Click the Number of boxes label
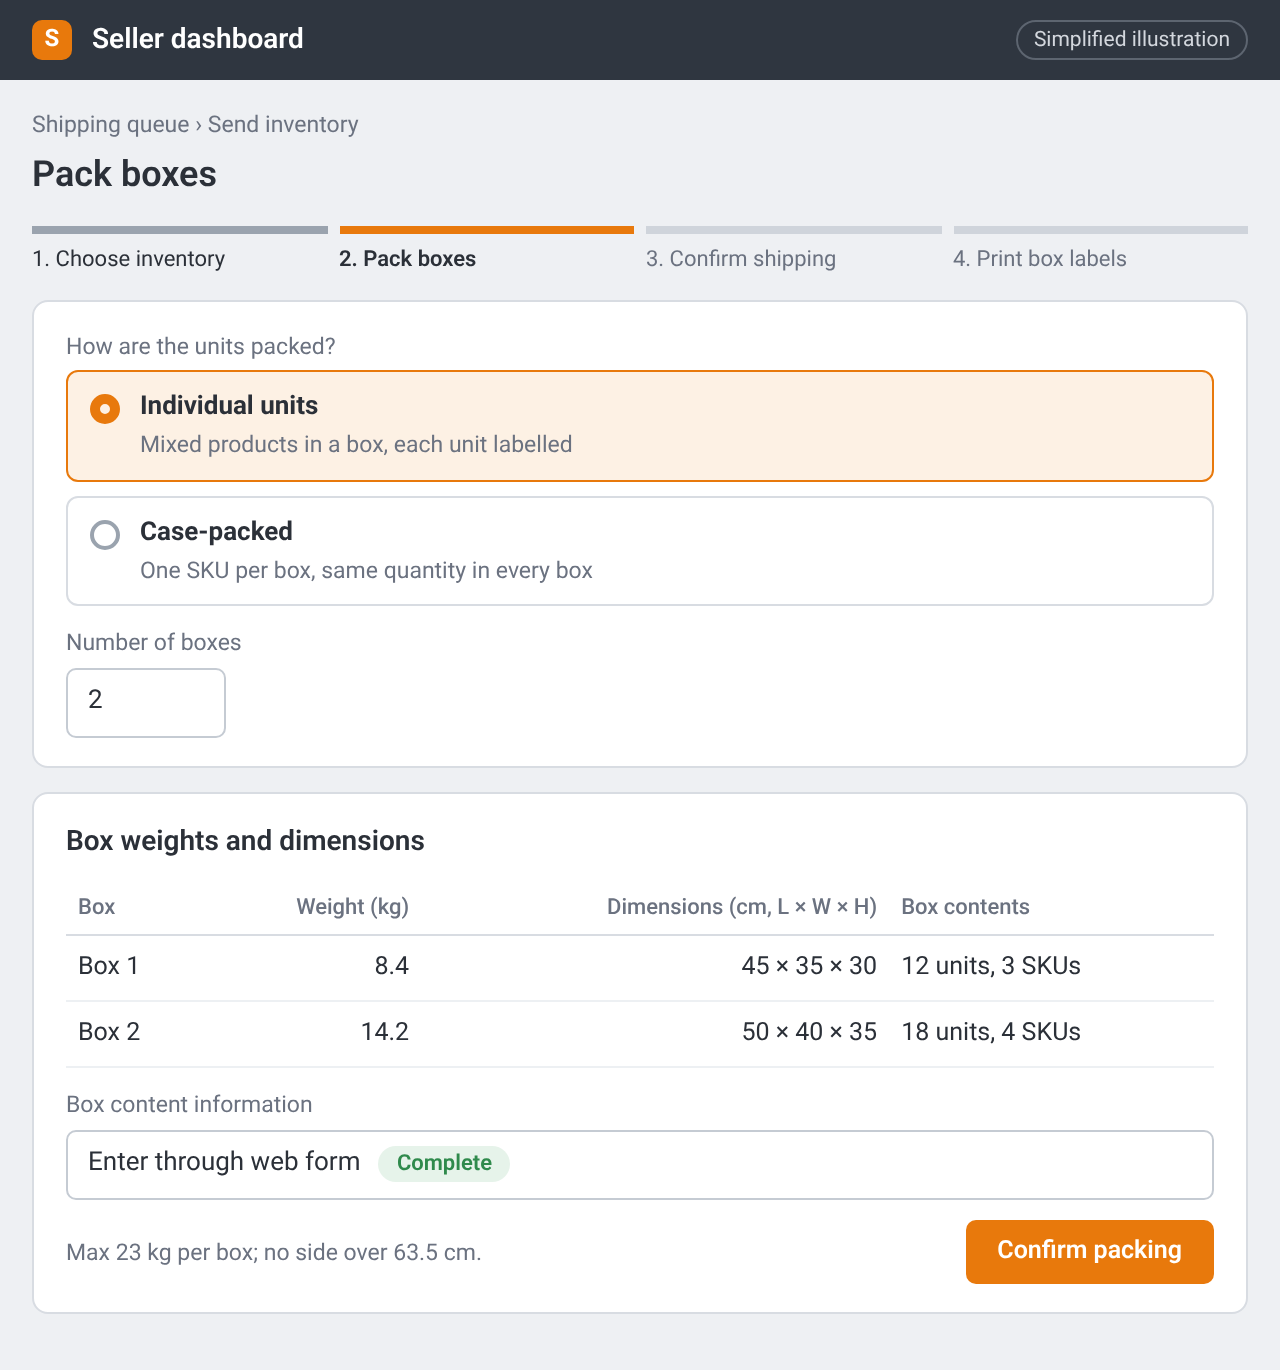Viewport: 1280px width, 1370px height. pos(154,642)
